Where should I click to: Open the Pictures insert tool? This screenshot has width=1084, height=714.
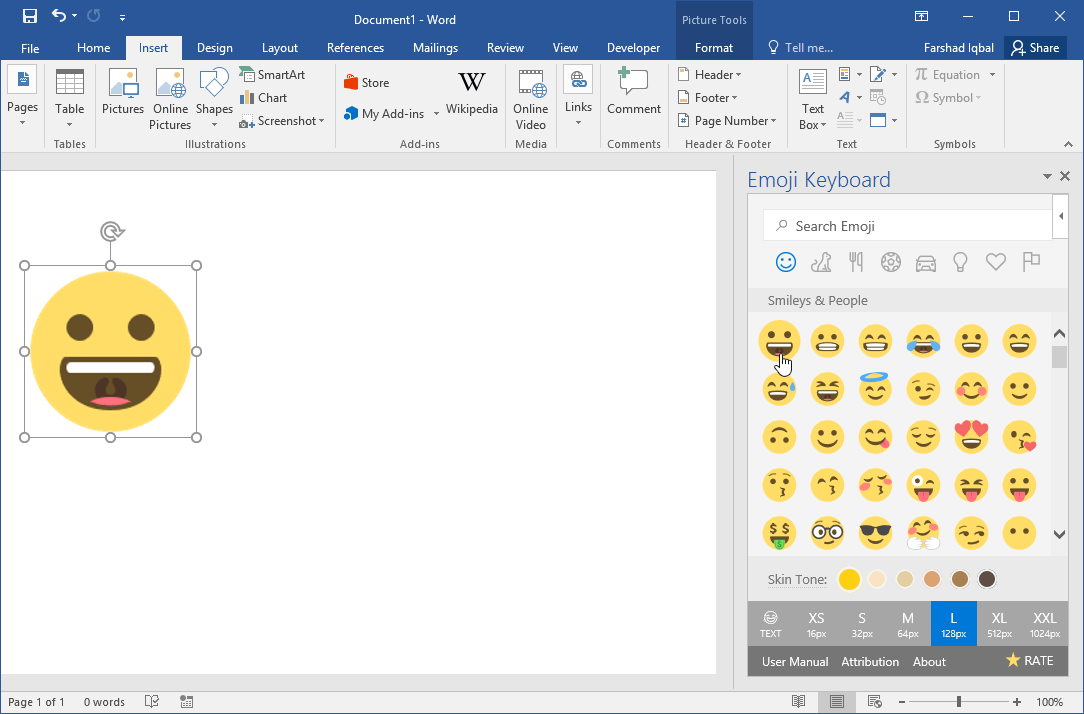point(123,95)
